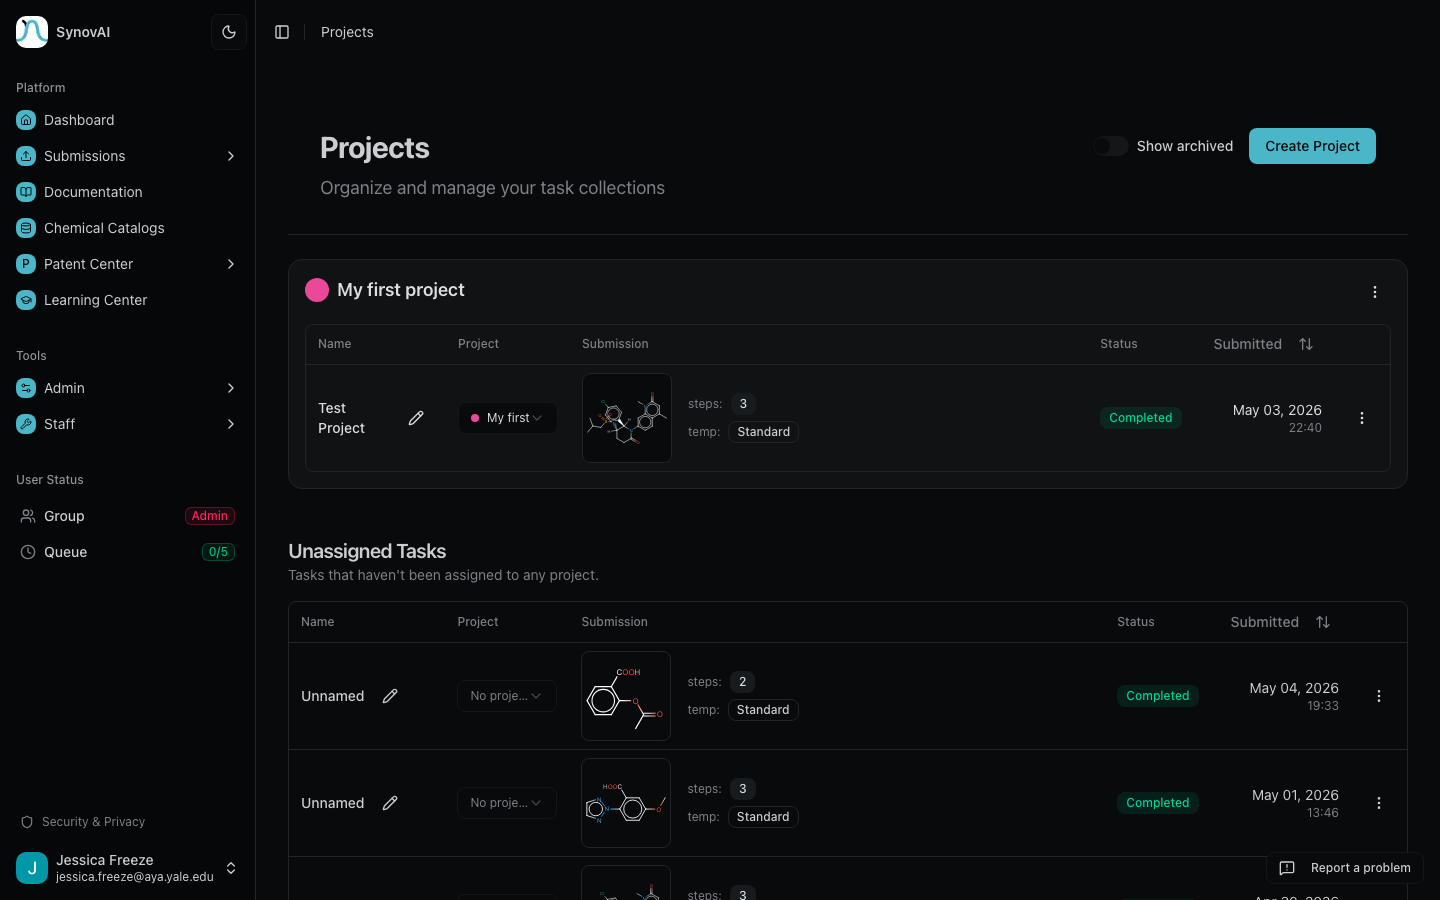The width and height of the screenshot is (1440, 900).
Task: Open the Test Project row actions menu
Action: click(1362, 418)
